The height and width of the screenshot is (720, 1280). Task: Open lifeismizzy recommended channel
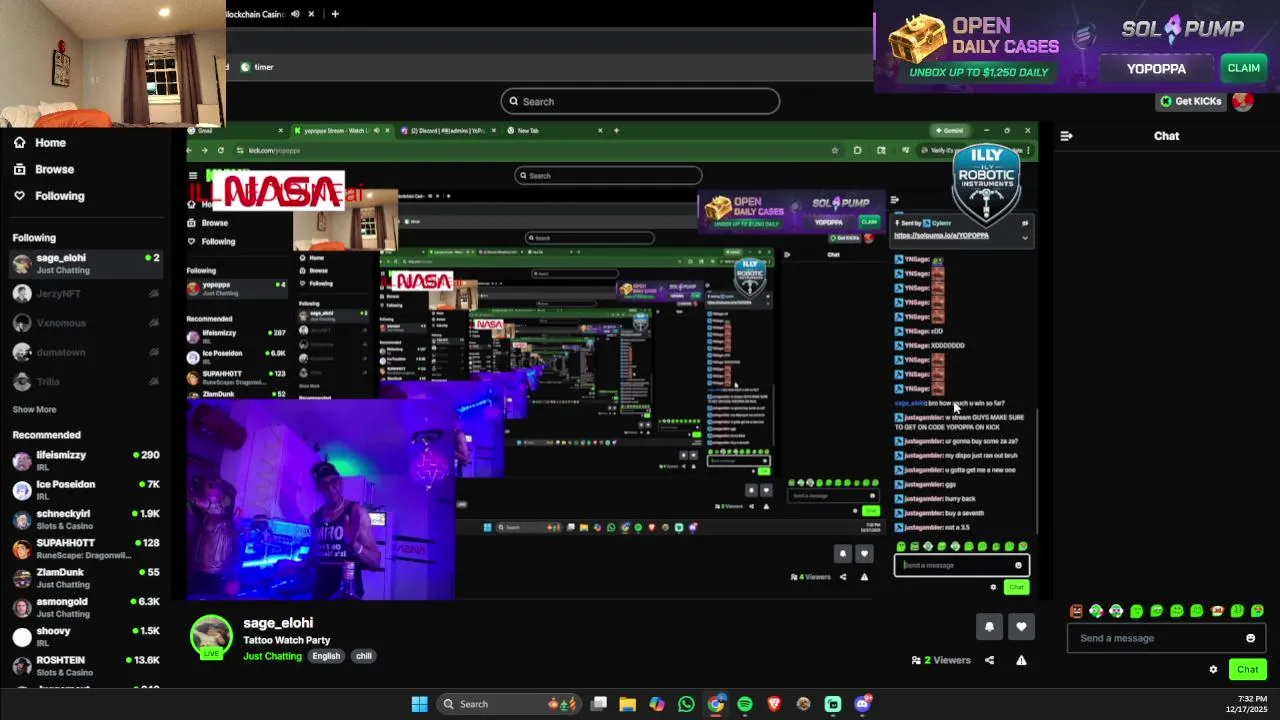point(85,461)
